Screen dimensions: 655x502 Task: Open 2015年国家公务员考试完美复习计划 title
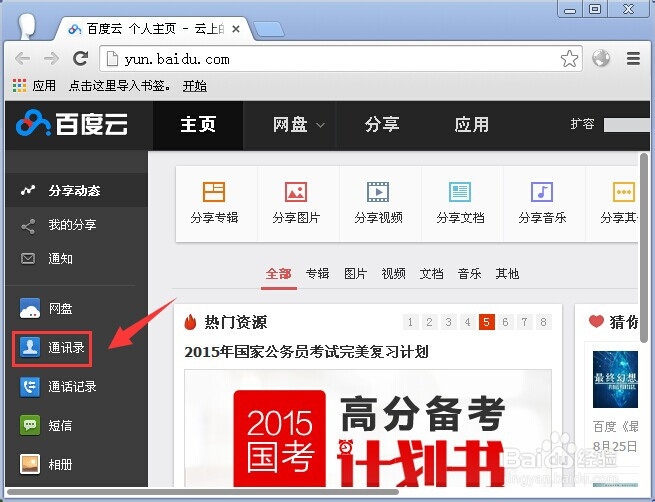pyautogui.click(x=306, y=352)
